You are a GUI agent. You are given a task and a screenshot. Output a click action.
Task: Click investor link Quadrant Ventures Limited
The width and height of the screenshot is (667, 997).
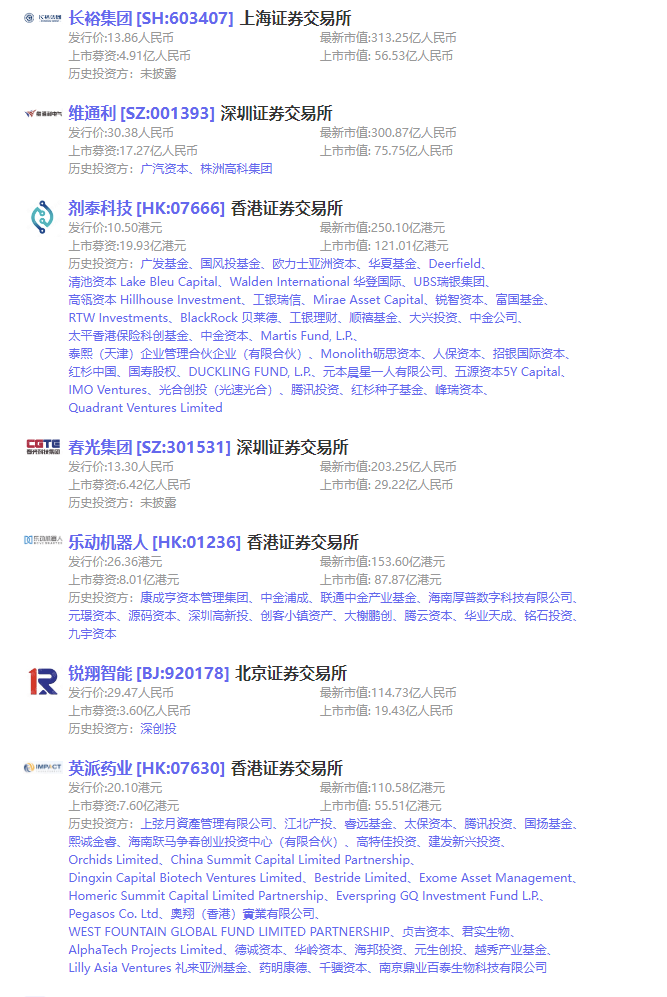(146, 408)
